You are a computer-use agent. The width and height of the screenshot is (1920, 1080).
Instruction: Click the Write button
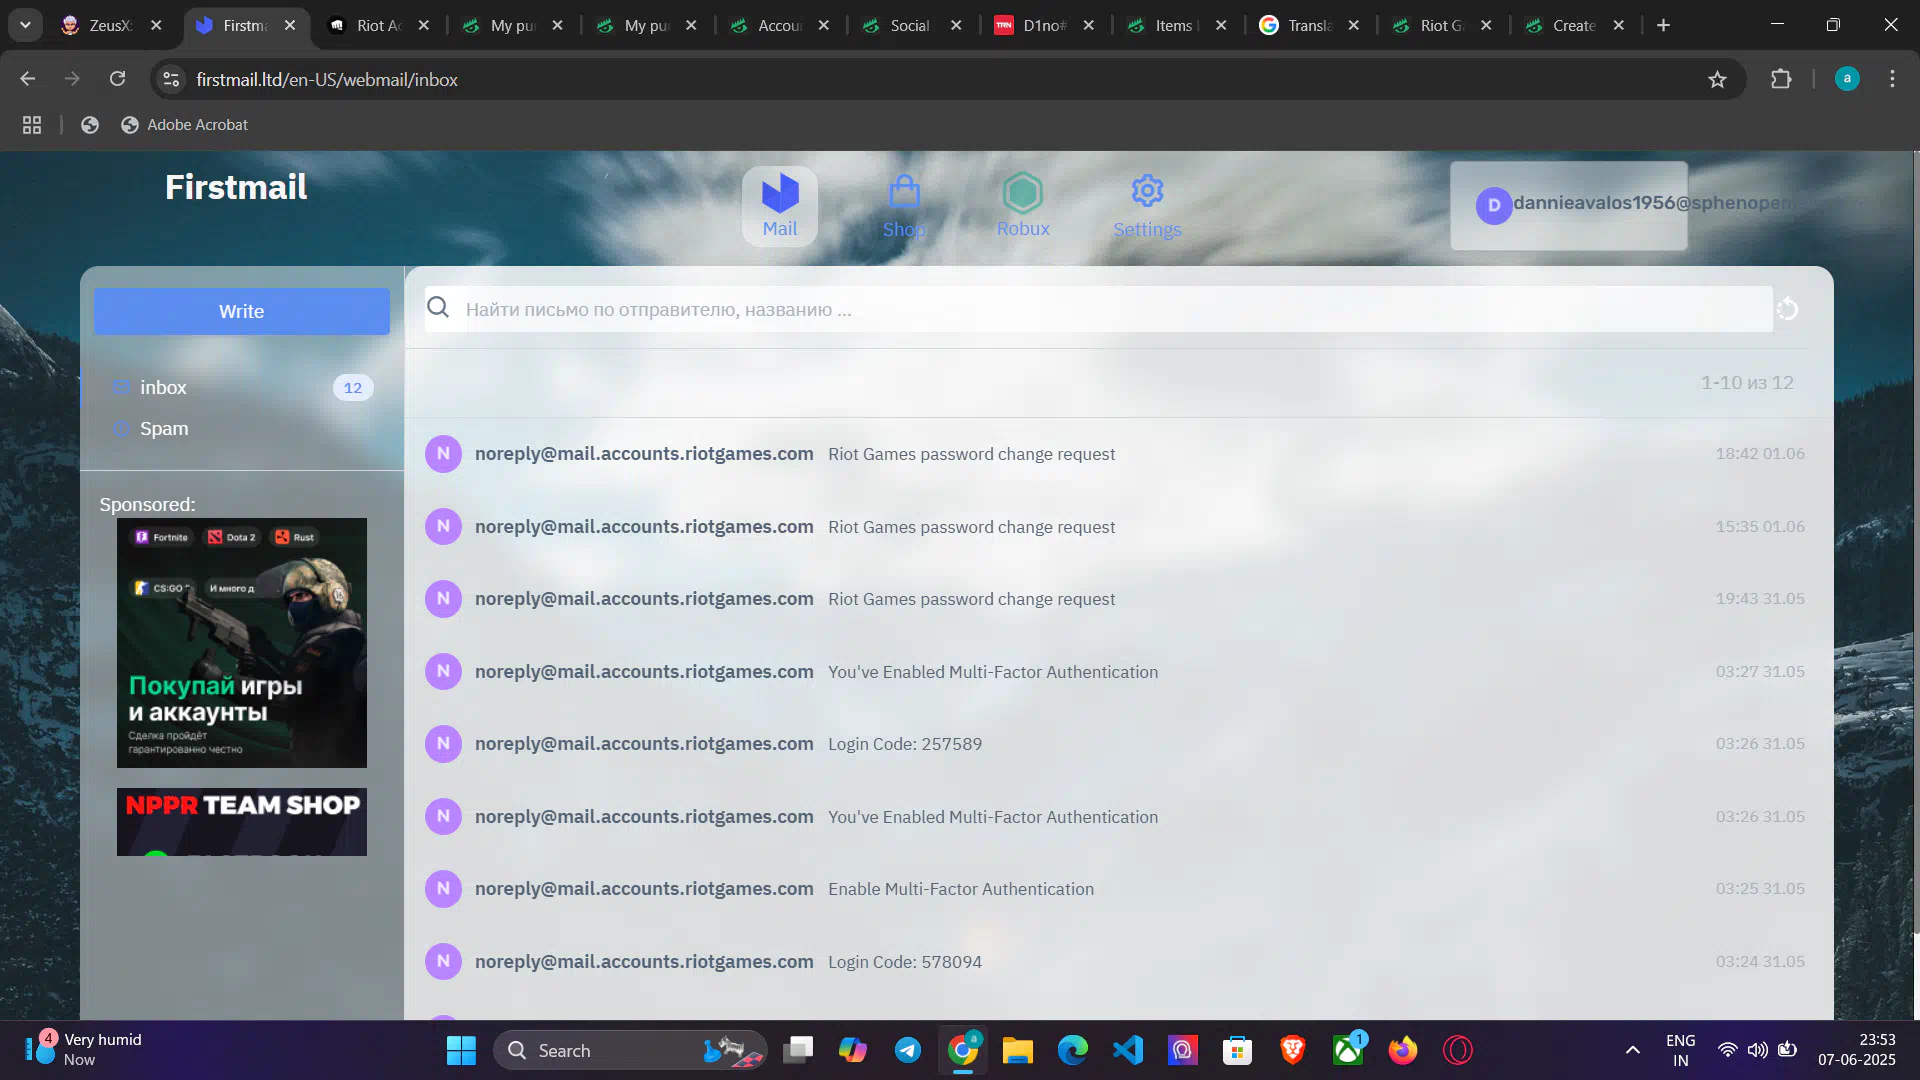tap(242, 311)
